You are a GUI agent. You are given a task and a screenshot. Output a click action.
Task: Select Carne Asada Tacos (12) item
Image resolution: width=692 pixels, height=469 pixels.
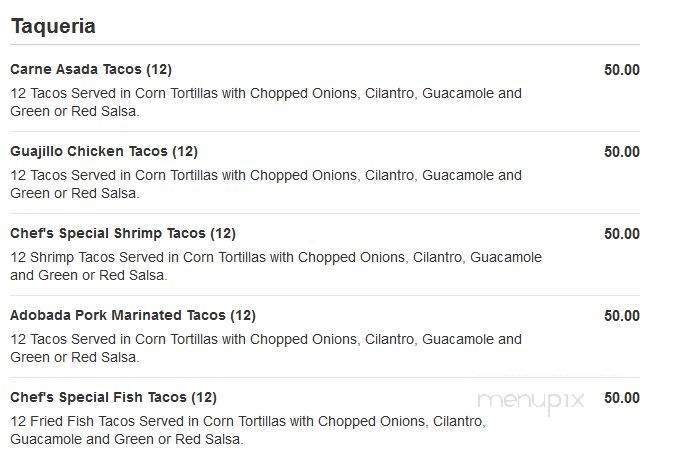[x=91, y=69]
